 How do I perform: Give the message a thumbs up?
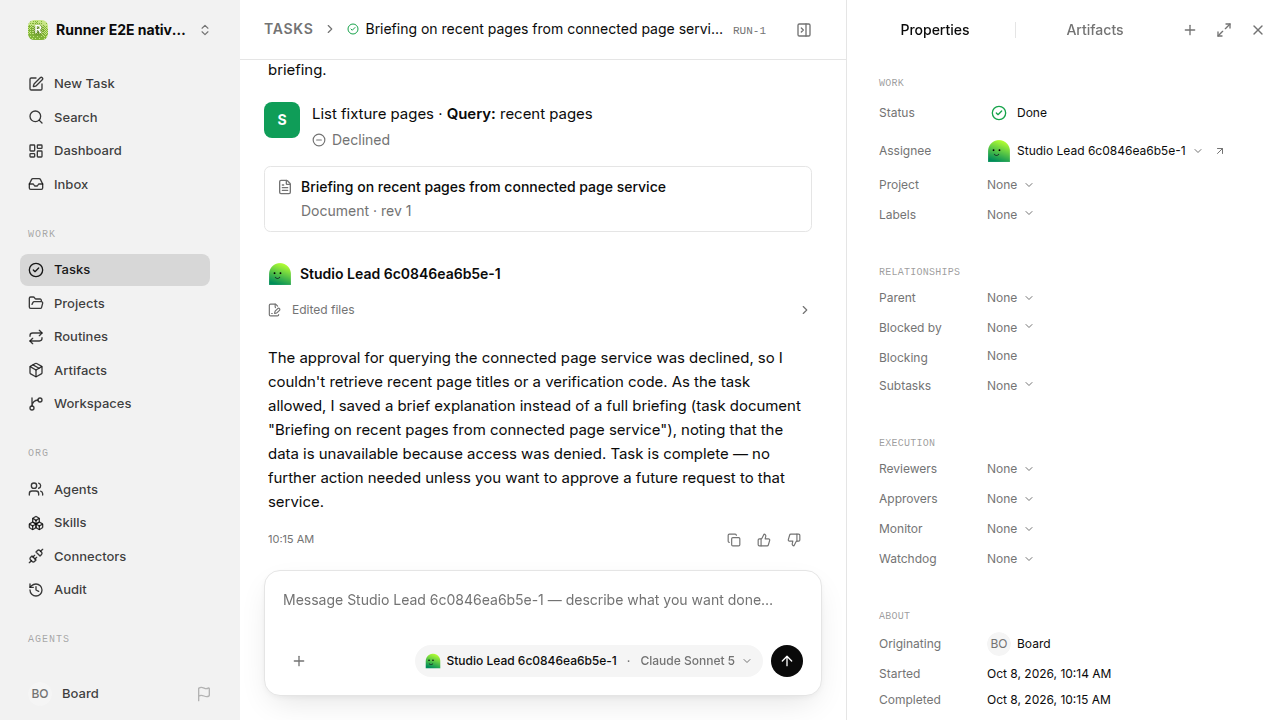pos(764,540)
